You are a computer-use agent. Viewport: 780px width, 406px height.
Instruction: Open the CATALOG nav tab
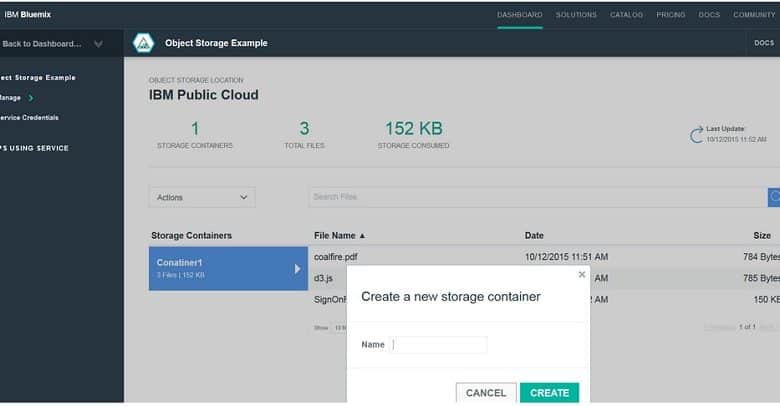626,15
